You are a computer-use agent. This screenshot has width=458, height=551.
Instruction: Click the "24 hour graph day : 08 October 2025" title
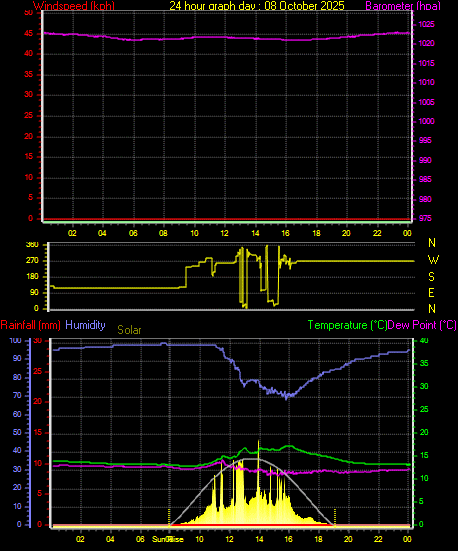(257, 6)
